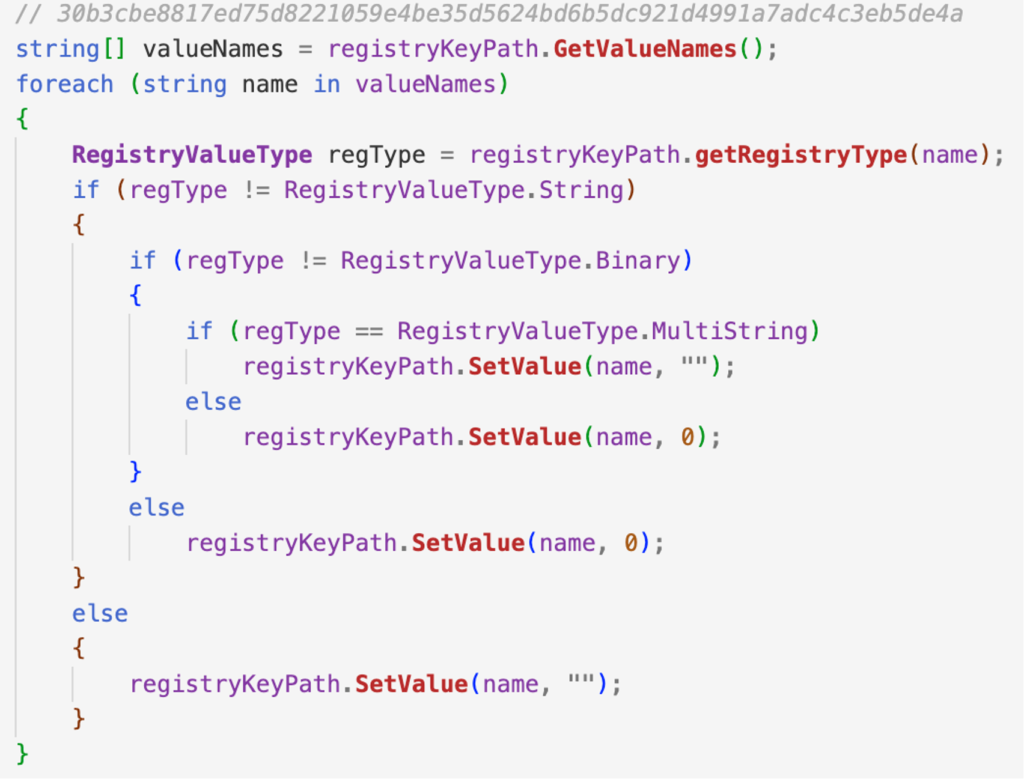Click SetValue directly under the MultiString check
This screenshot has width=1024, height=779.
[524, 366]
